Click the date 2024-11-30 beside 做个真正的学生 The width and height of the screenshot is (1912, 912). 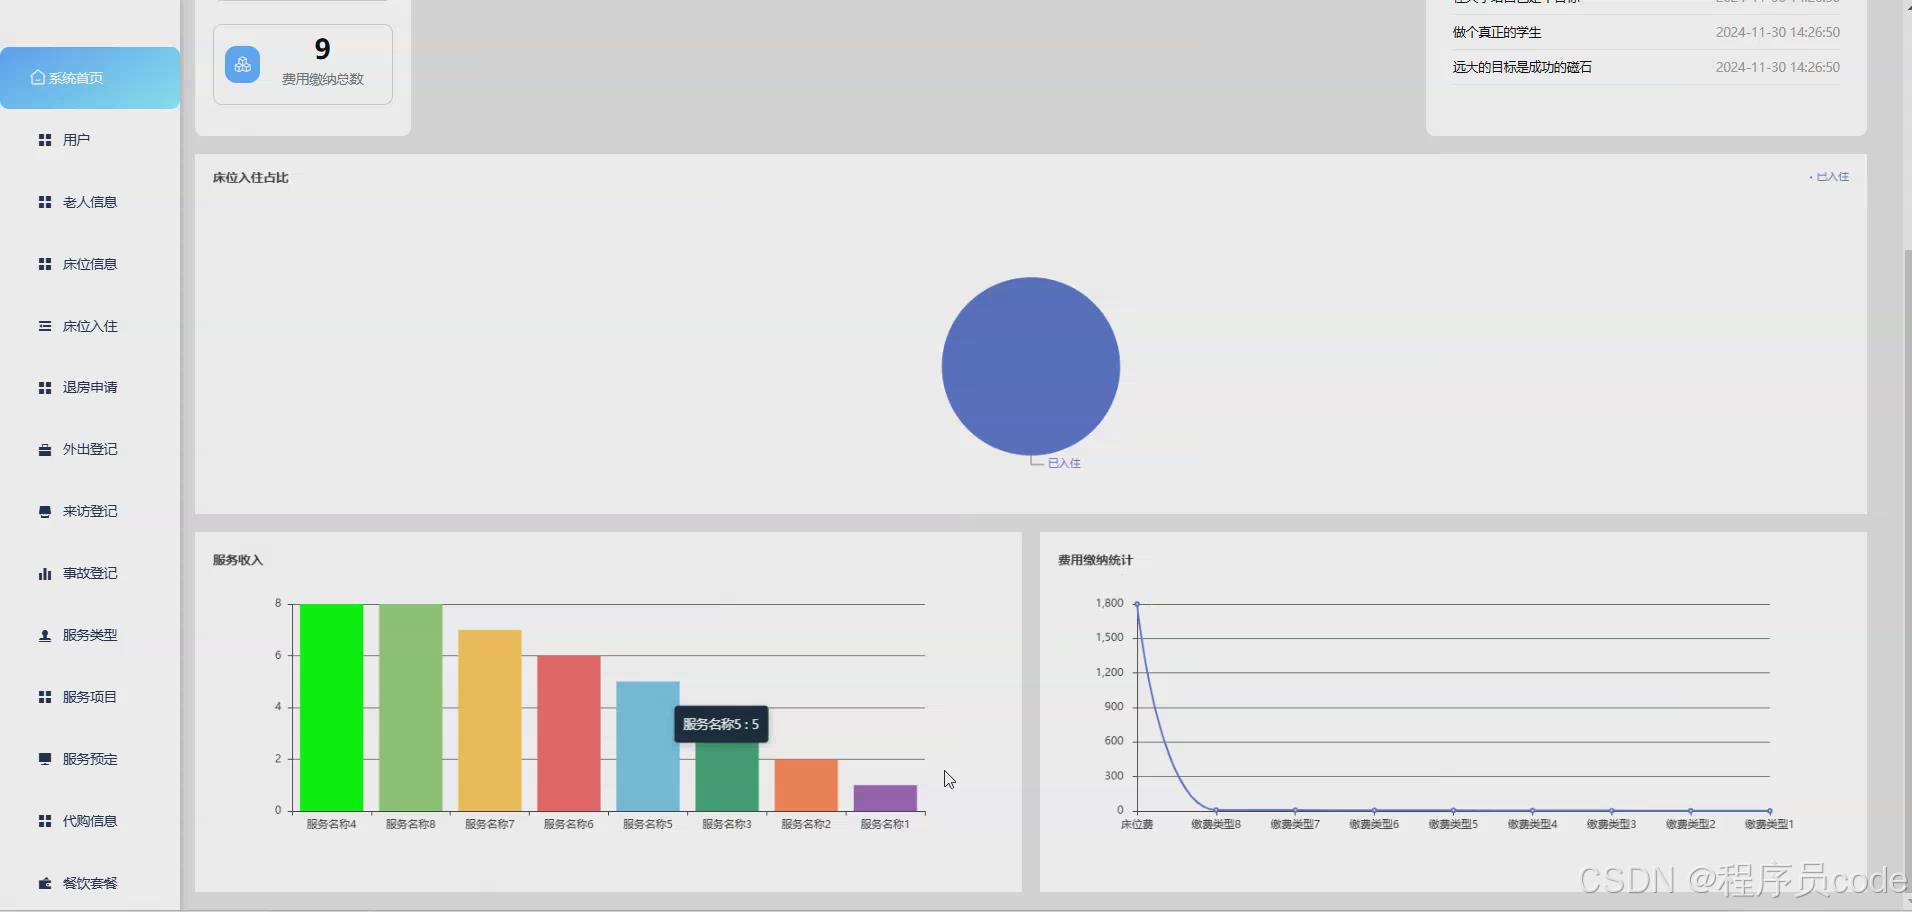pos(1778,32)
